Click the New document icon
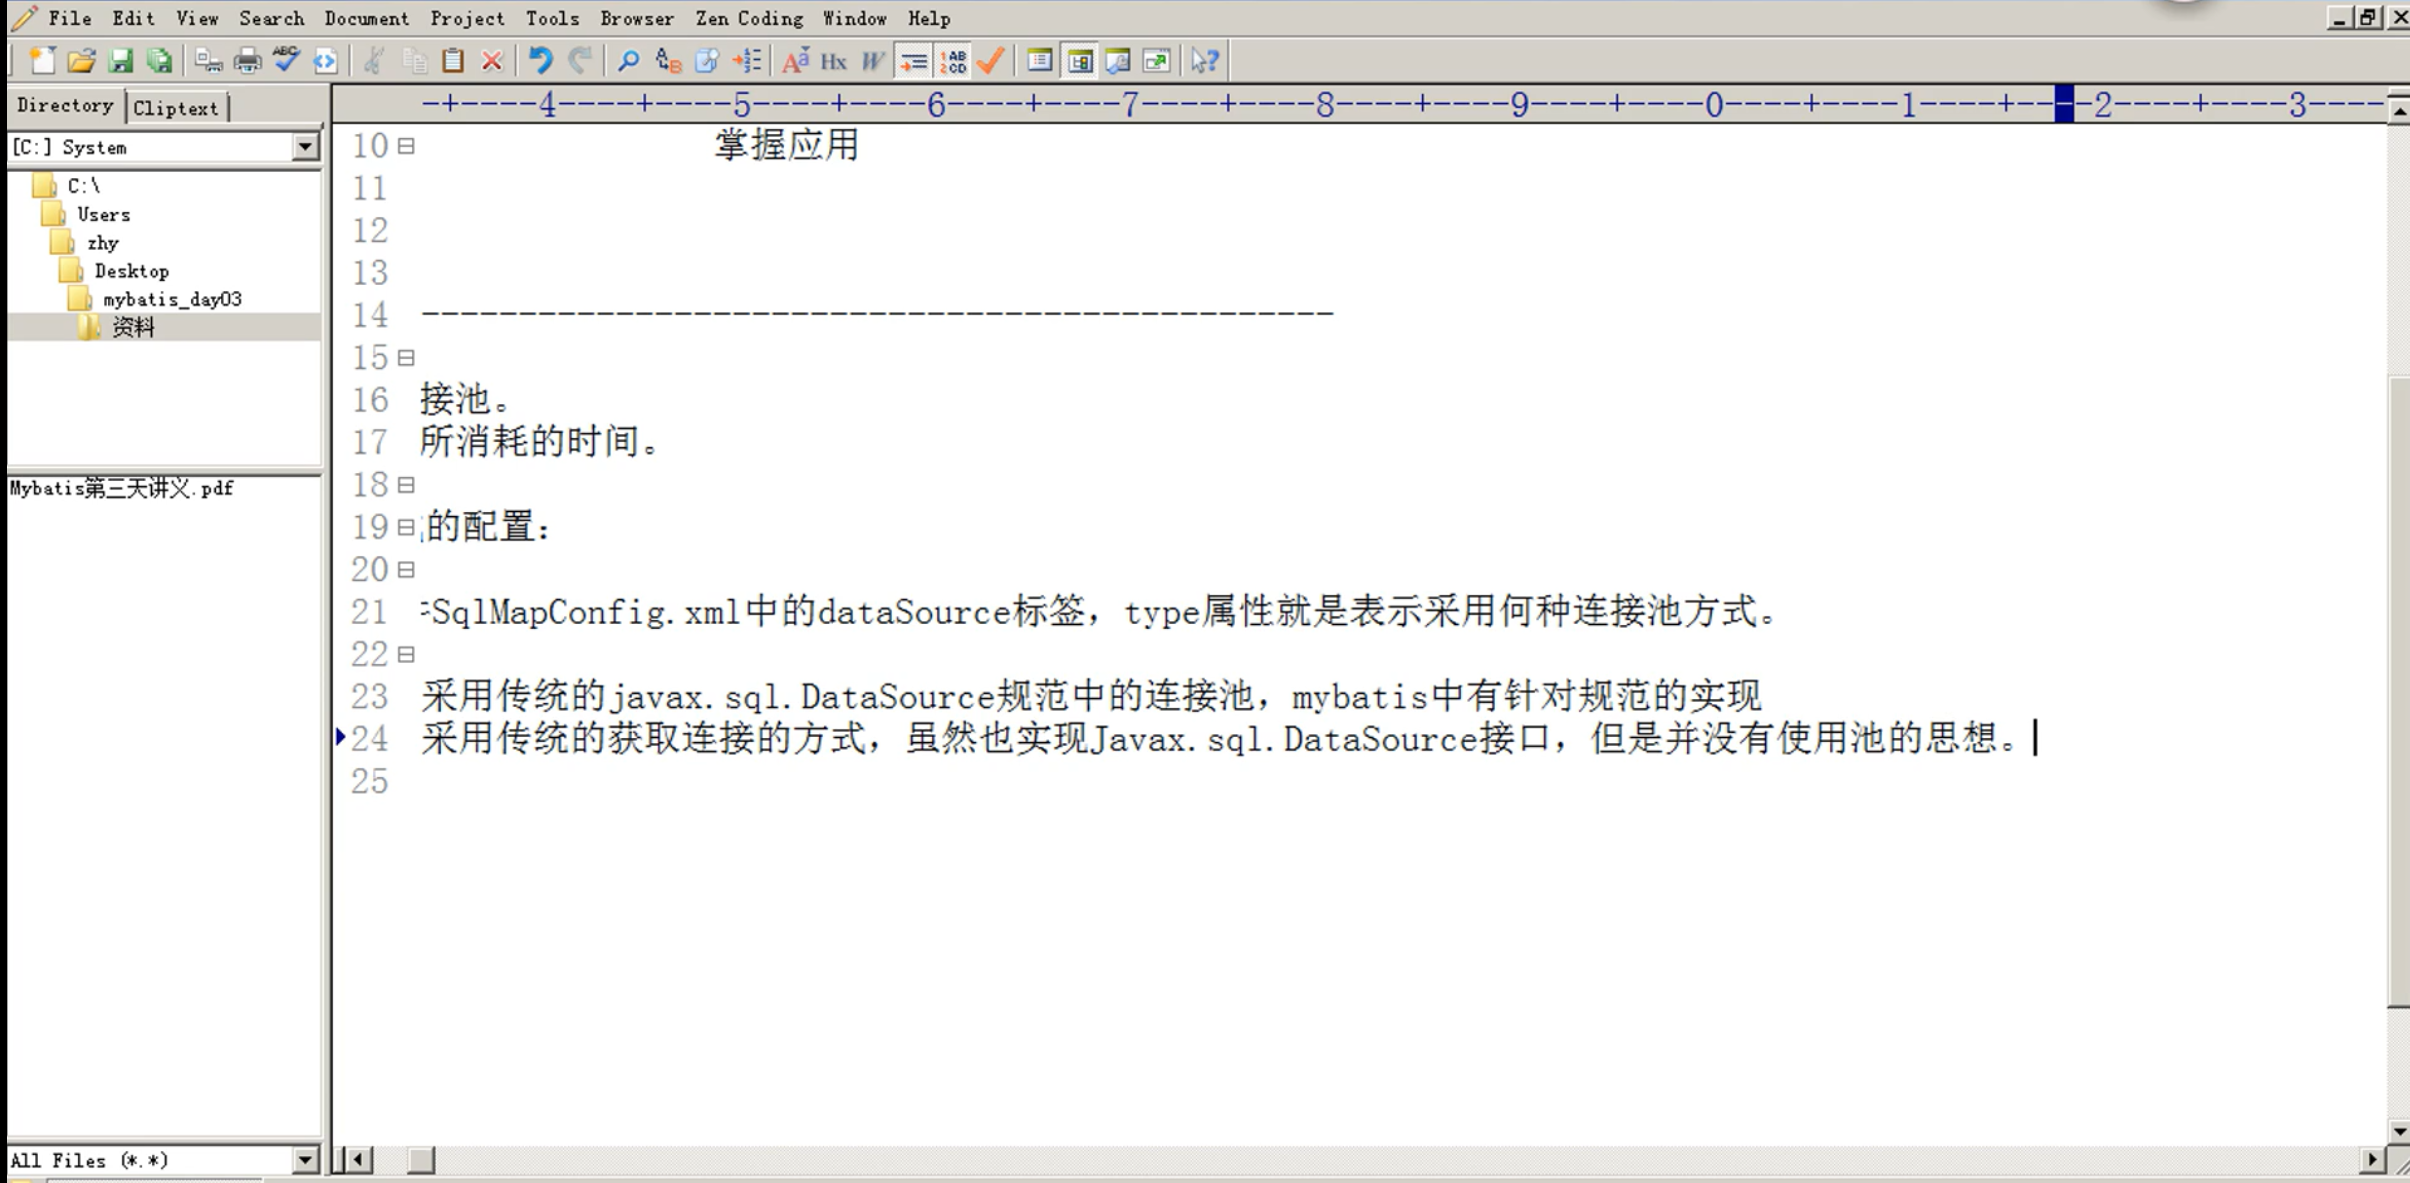Image resolution: width=2410 pixels, height=1183 pixels. pos(42,61)
